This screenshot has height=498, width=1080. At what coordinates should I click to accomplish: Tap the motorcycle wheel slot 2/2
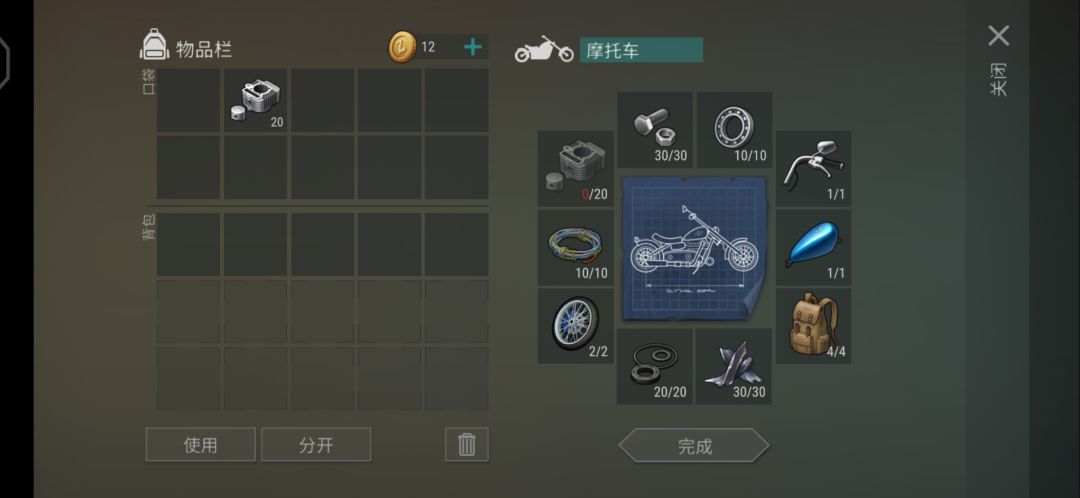coord(575,326)
